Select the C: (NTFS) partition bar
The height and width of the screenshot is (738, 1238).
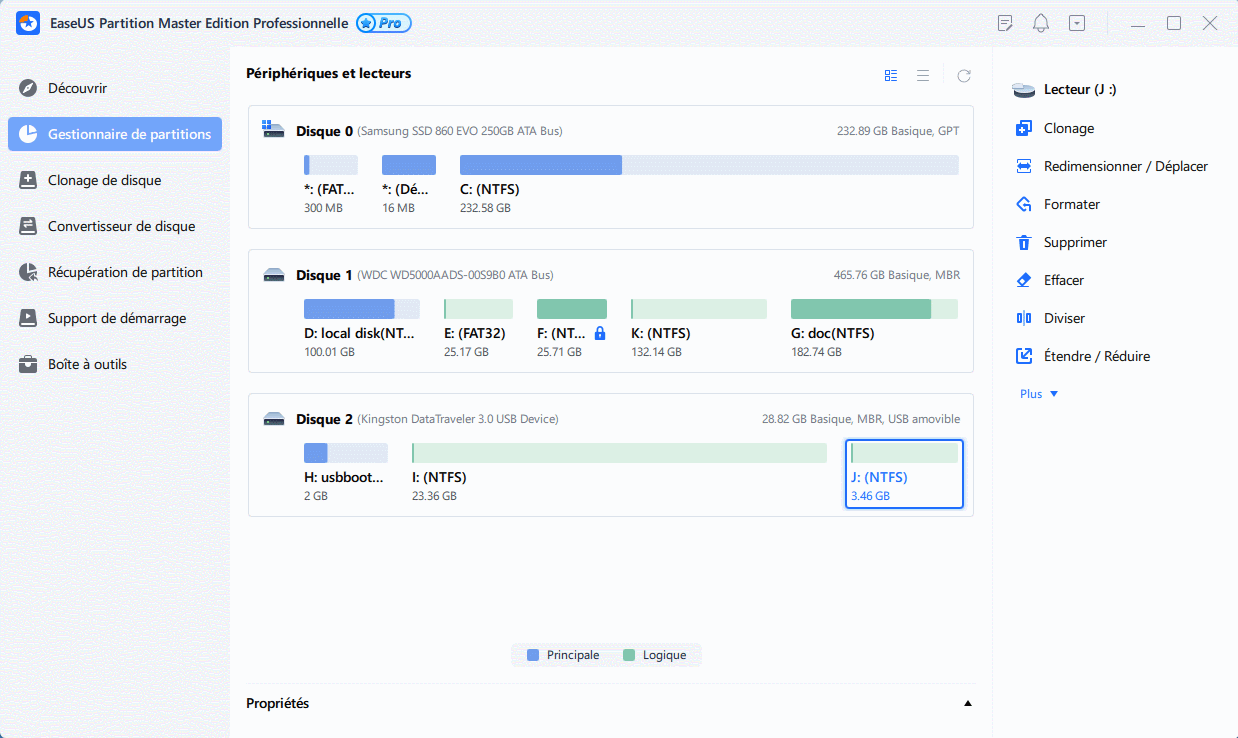coord(708,165)
